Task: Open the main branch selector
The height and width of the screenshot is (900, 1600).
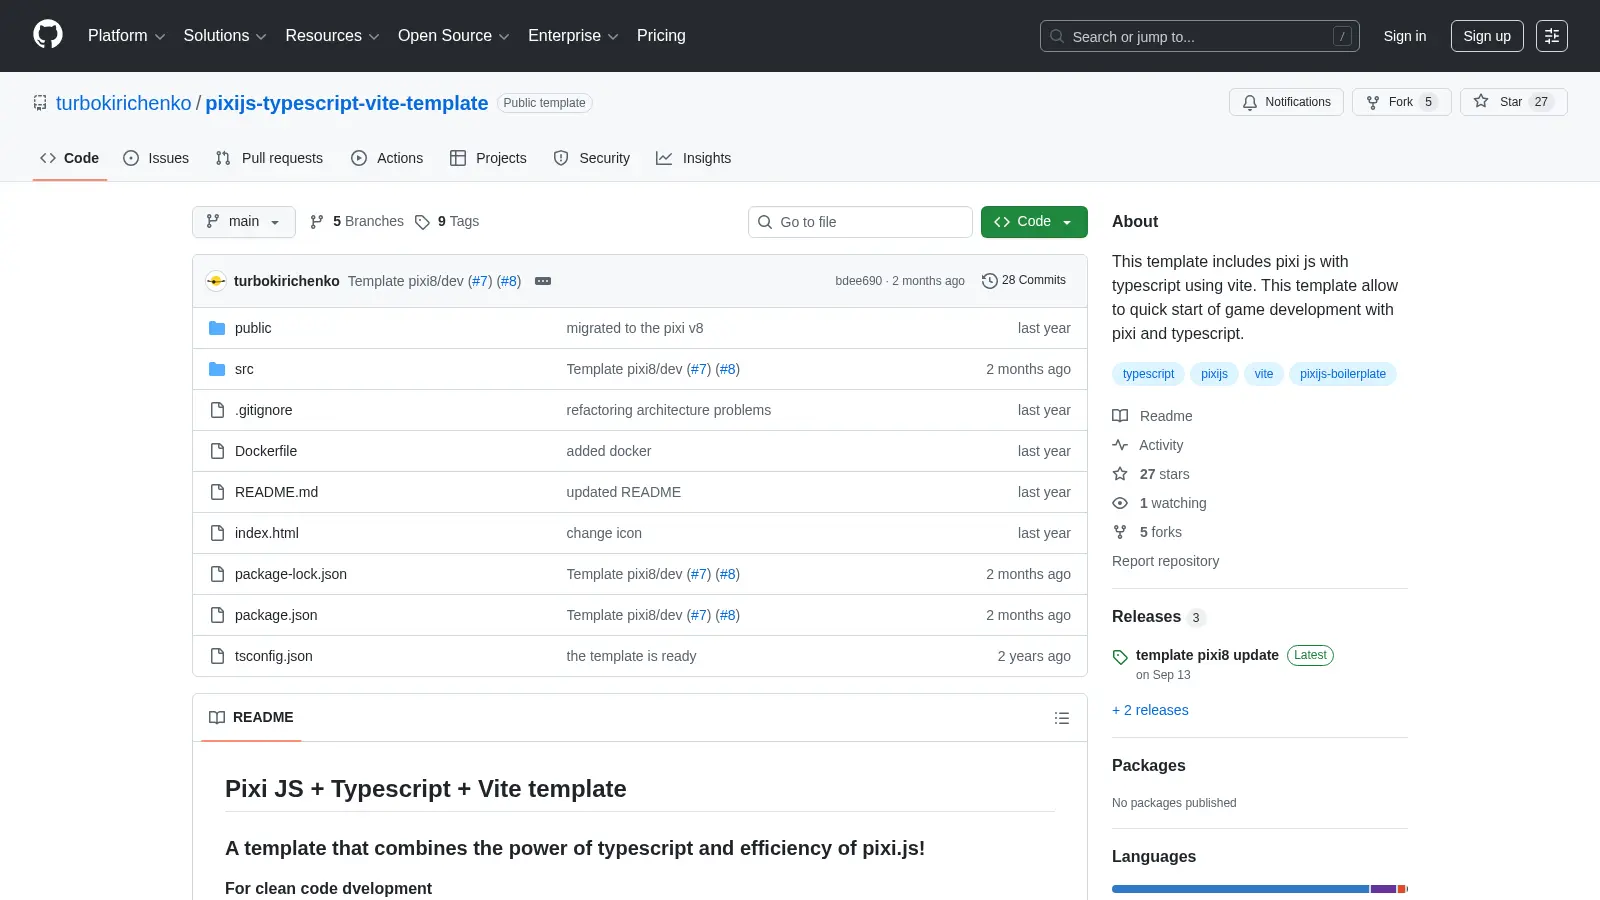Action: [x=244, y=222]
